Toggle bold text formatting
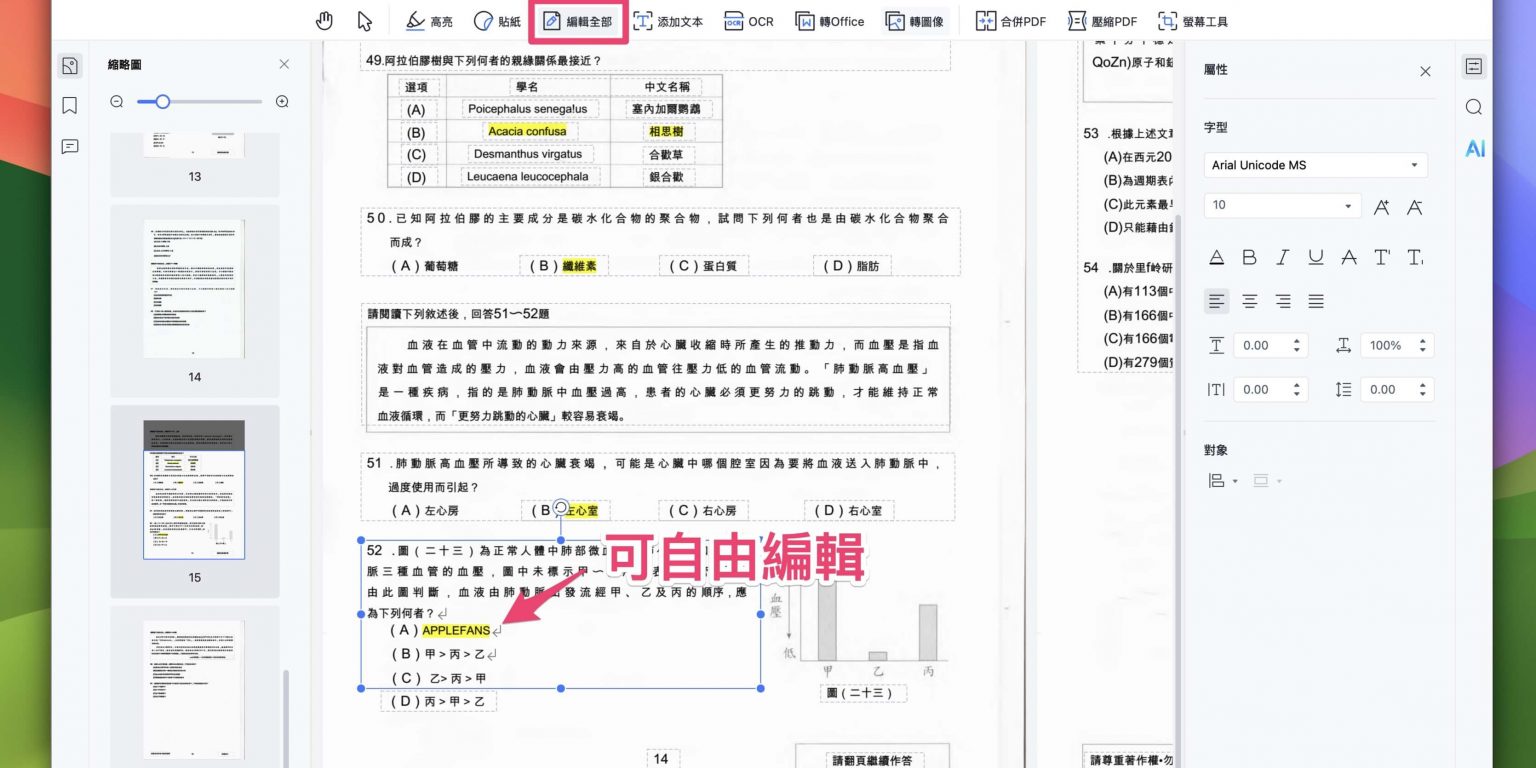 pos(1249,257)
